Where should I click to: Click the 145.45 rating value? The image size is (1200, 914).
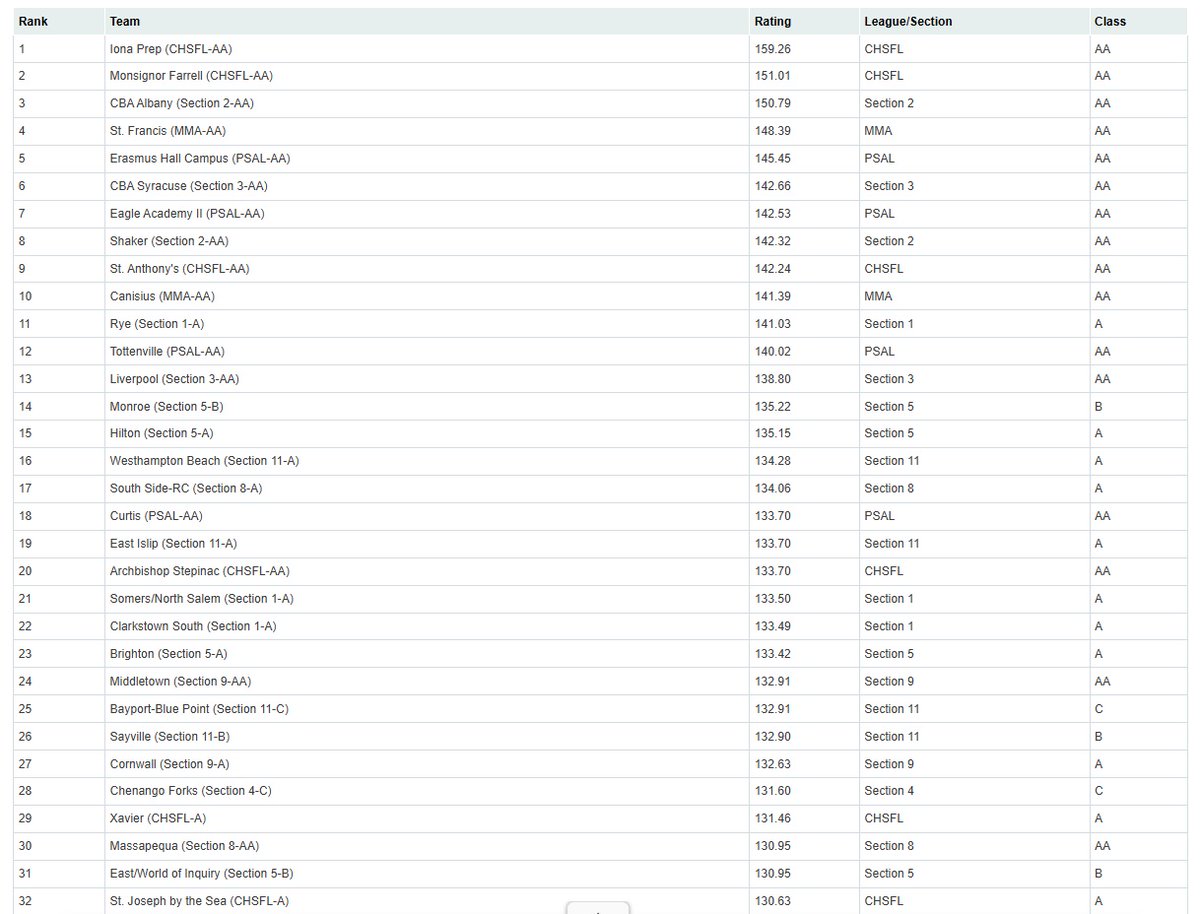click(x=772, y=158)
